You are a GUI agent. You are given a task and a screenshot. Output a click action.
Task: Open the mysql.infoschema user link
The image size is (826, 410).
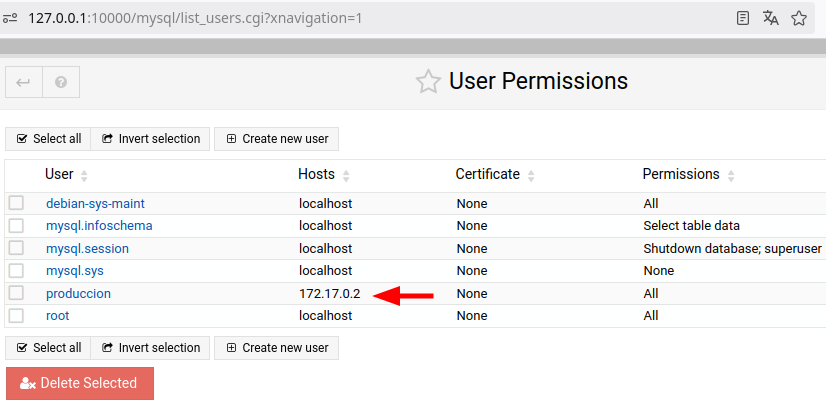100,226
